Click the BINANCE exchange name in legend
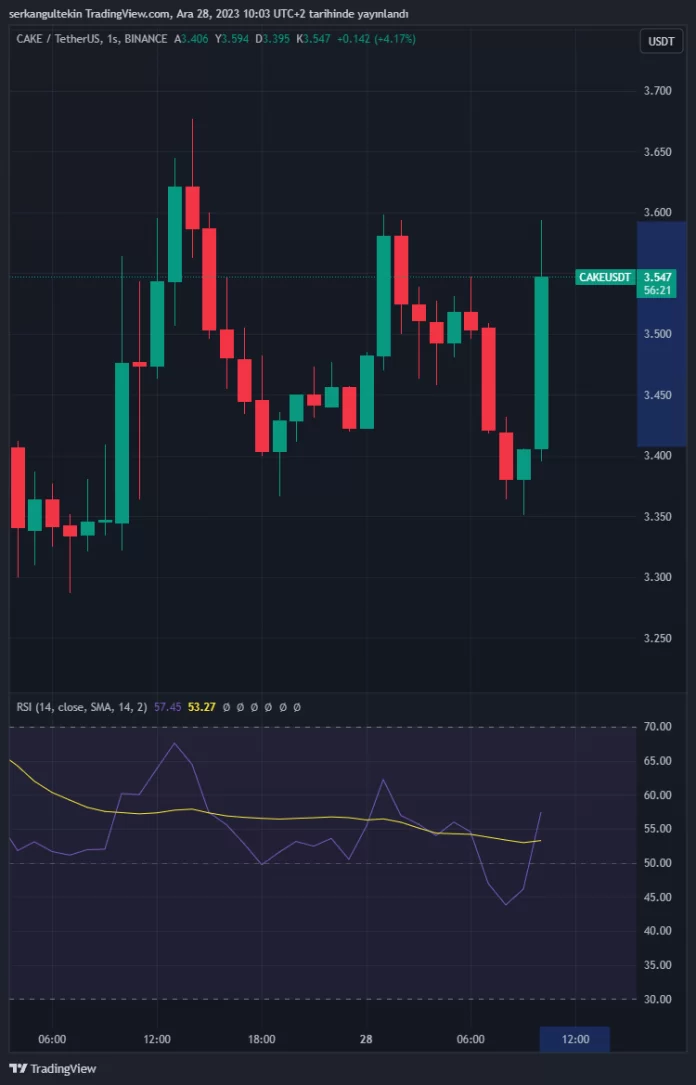 [144, 39]
